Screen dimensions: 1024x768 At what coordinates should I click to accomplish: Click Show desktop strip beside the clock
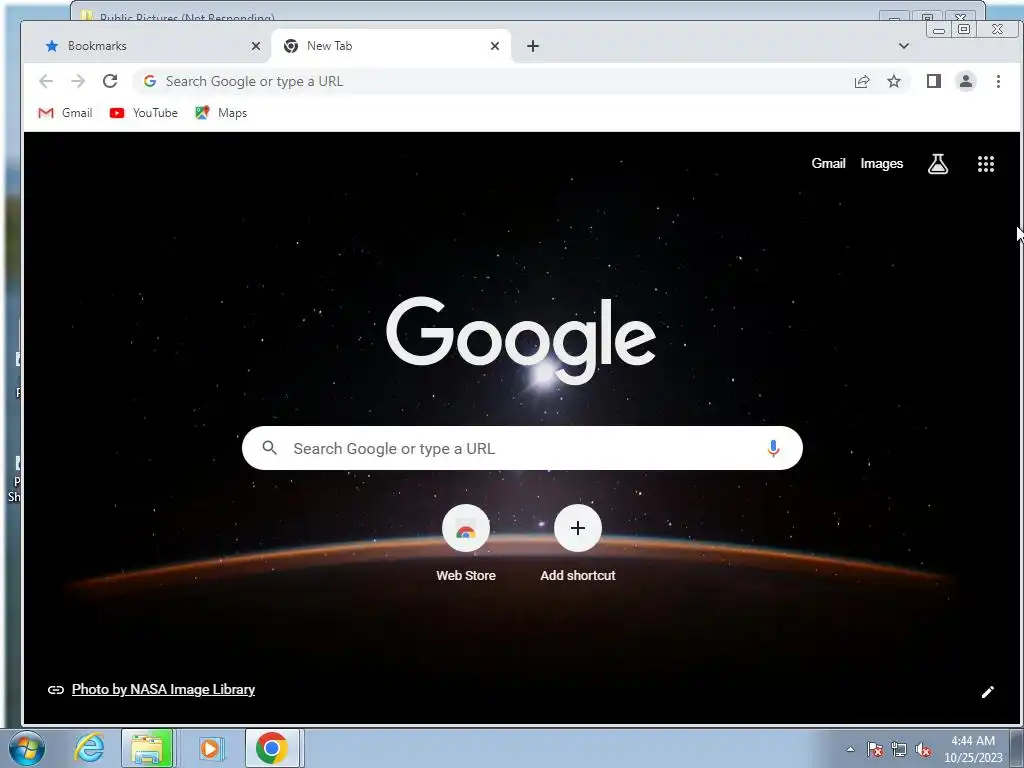pos(1017,749)
